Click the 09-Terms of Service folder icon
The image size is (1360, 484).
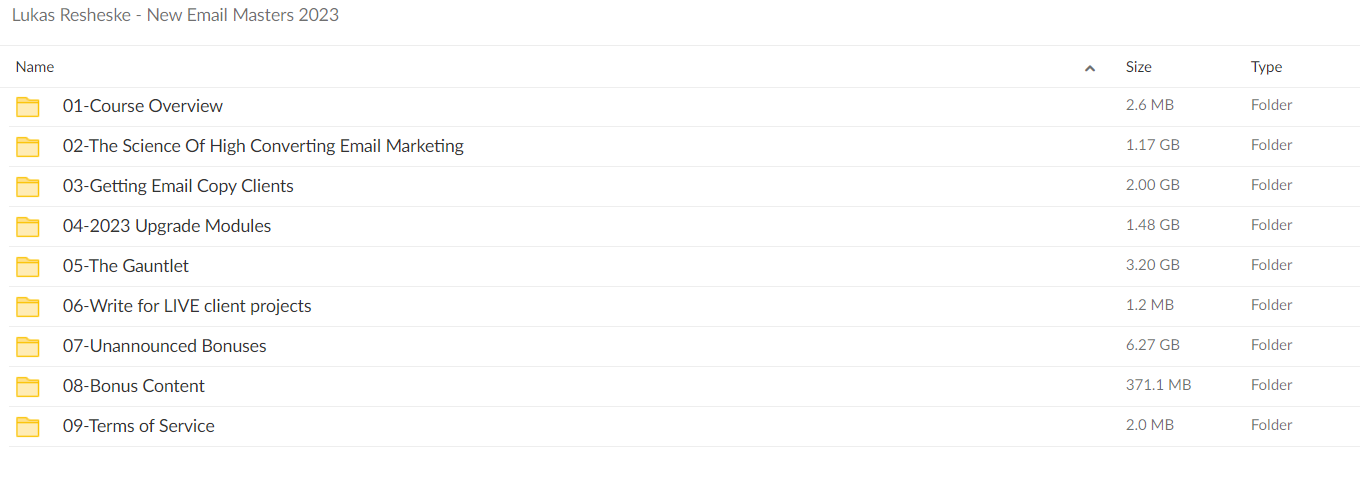(28, 427)
